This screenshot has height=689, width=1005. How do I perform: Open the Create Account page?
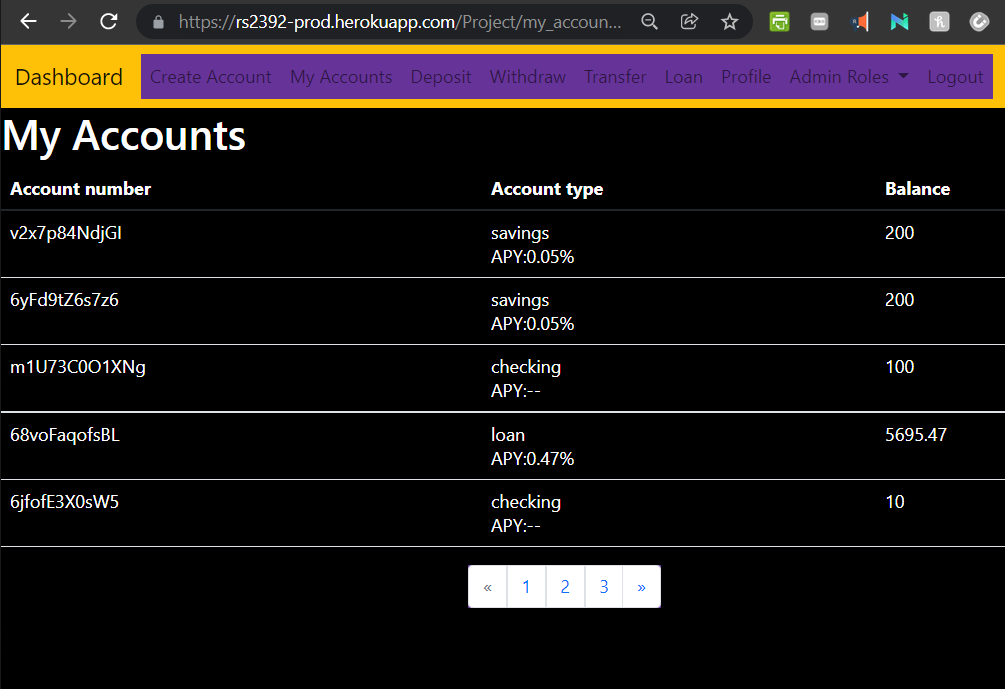[x=210, y=76]
